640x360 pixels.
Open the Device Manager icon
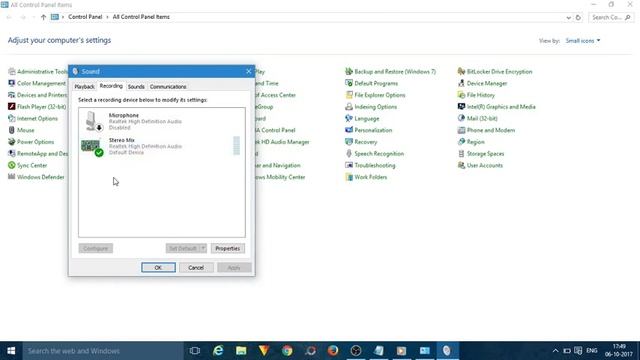[x=482, y=83]
